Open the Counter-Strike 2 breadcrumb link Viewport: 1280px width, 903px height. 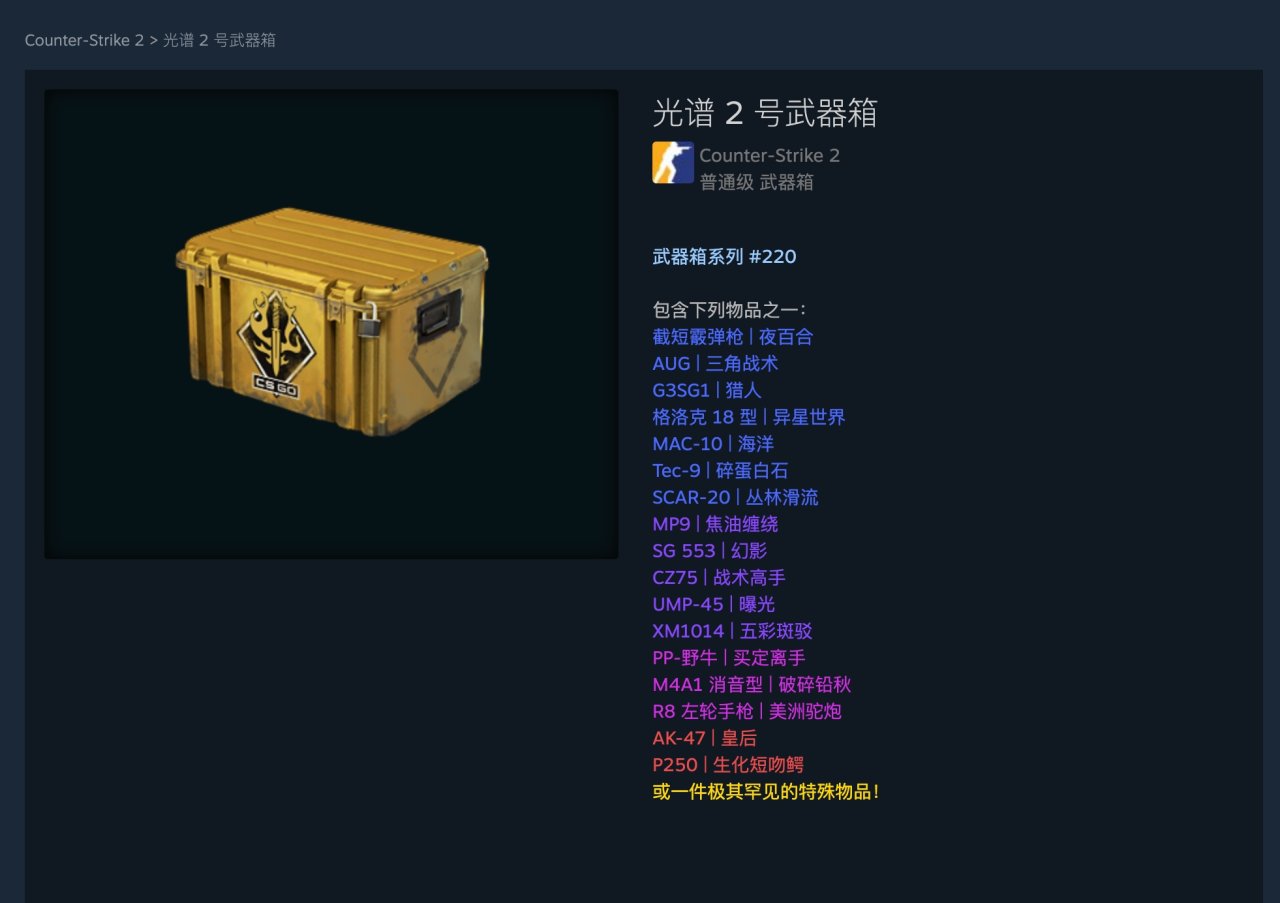(84, 40)
